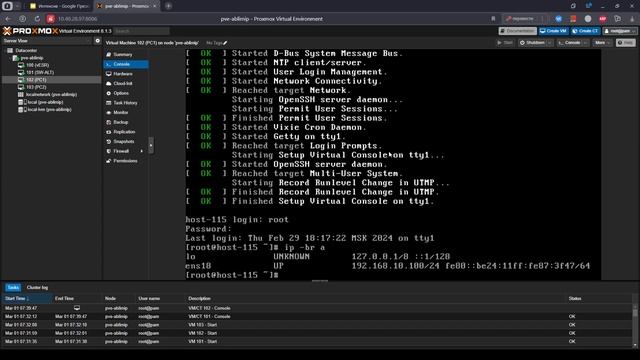Click the 'VM/CT 102 - Console' task row
This screenshot has width=640, height=360.
click(x=317, y=308)
